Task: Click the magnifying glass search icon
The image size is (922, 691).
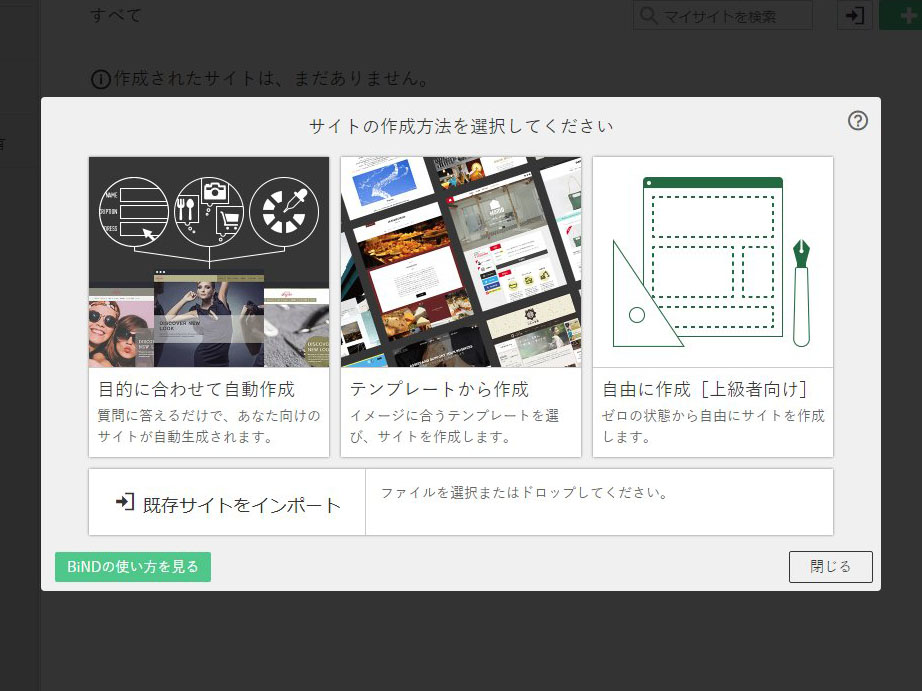Action: [649, 15]
